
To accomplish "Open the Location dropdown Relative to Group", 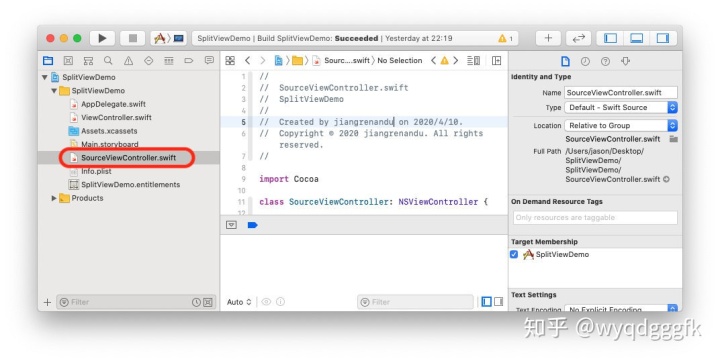I will (621, 125).
